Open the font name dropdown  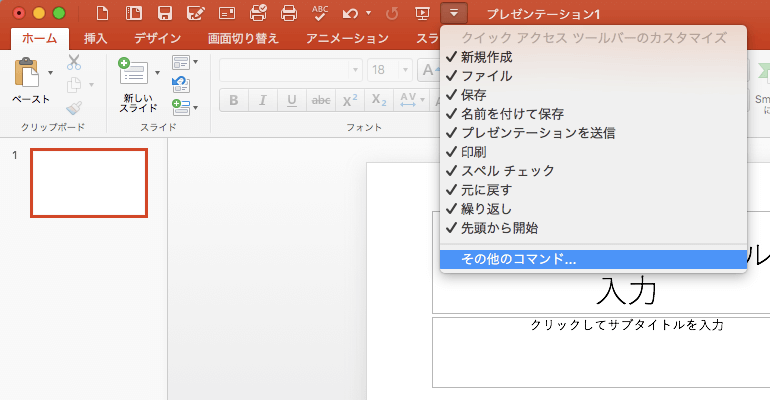click(x=356, y=70)
